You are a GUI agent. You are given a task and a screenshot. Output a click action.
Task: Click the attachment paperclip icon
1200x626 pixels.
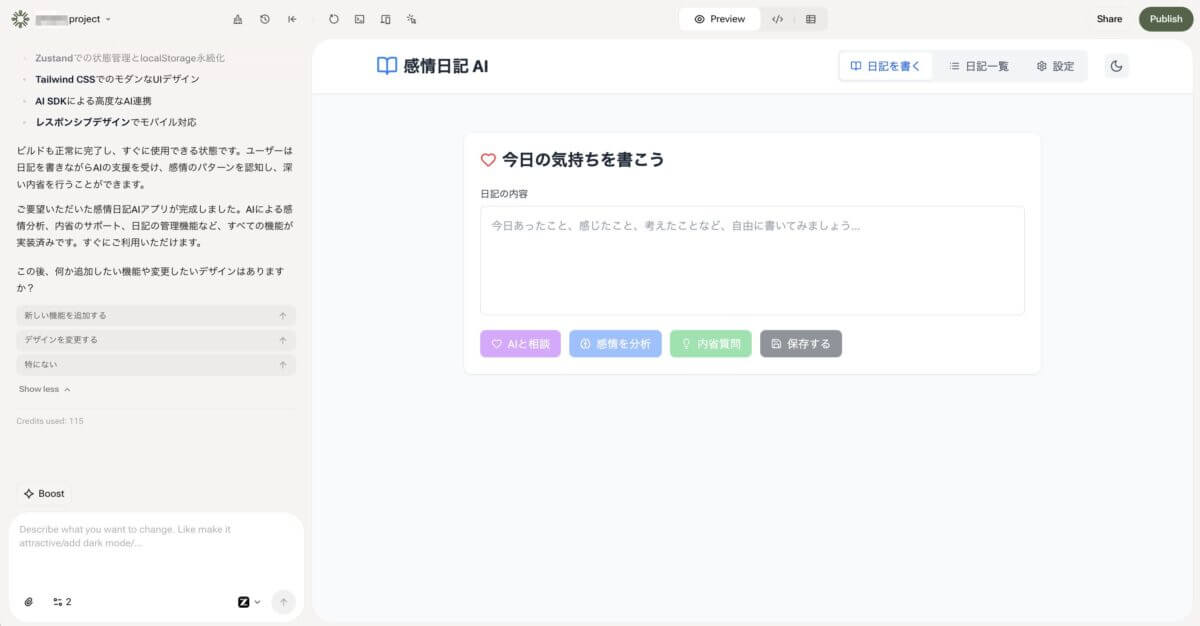tap(29, 602)
